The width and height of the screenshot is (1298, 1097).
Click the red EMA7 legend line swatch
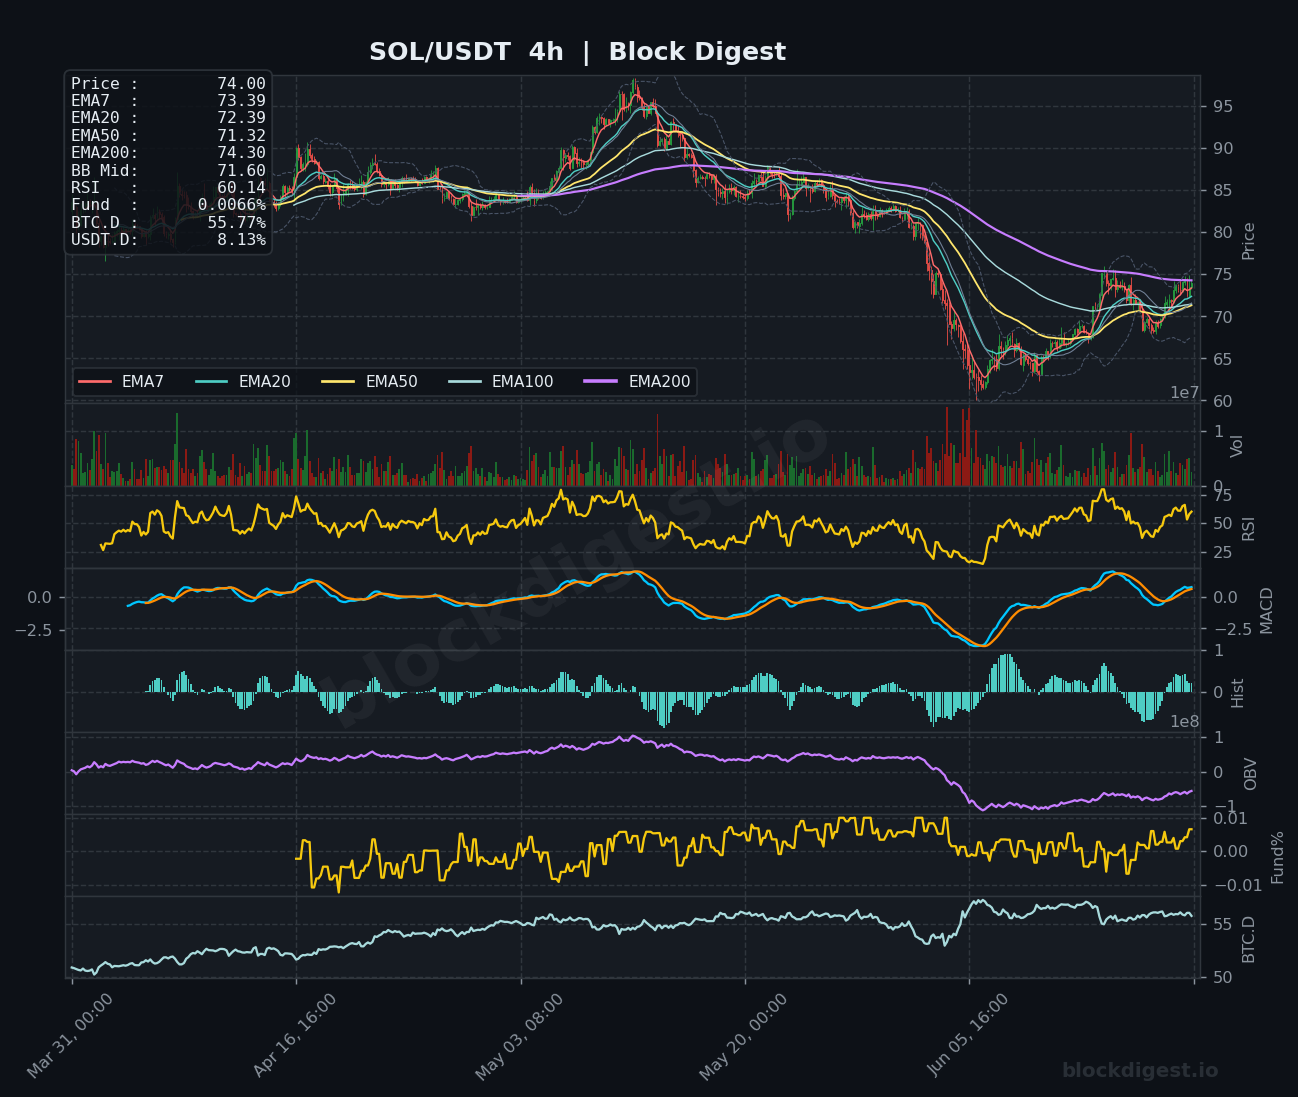(x=95, y=382)
